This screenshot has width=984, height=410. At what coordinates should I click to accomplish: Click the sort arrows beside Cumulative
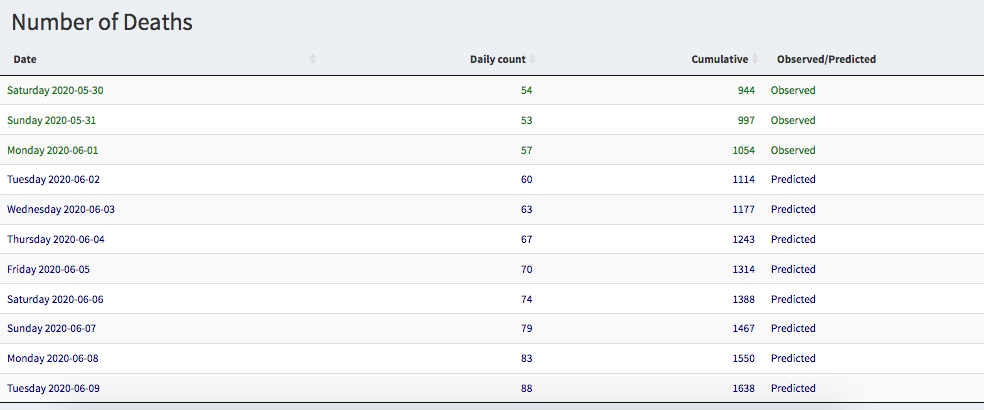tap(755, 59)
